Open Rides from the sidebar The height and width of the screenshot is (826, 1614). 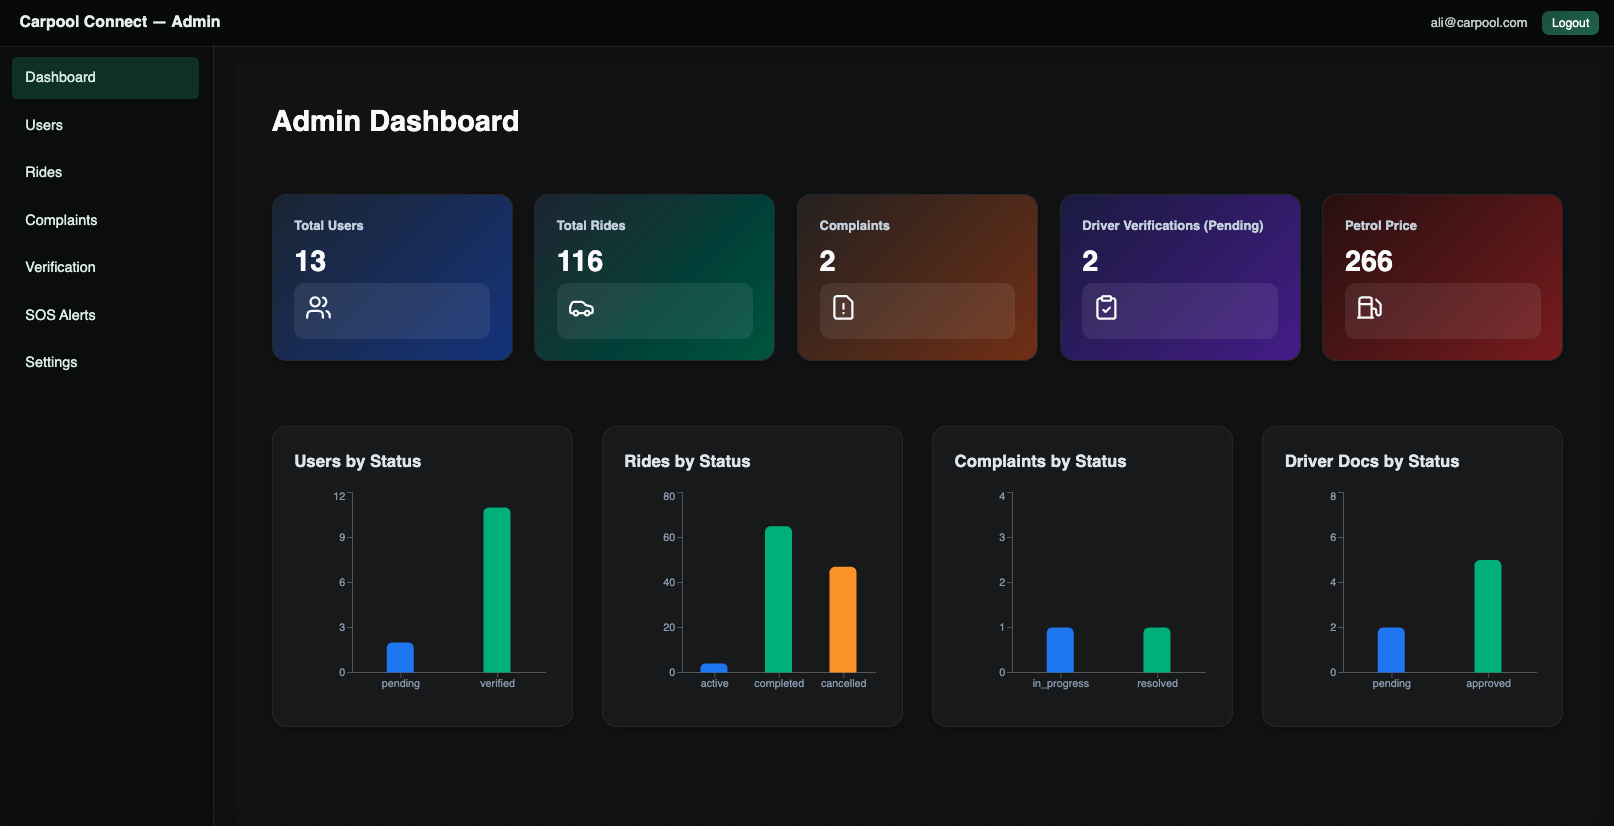(x=105, y=172)
